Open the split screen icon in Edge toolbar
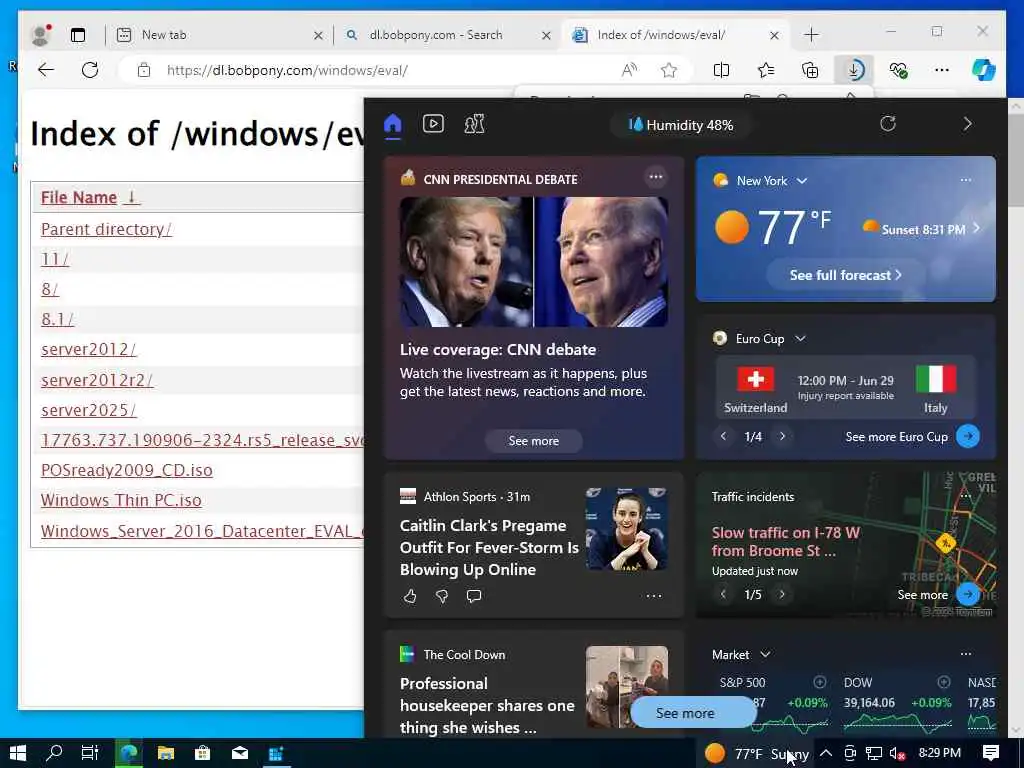 click(722, 70)
